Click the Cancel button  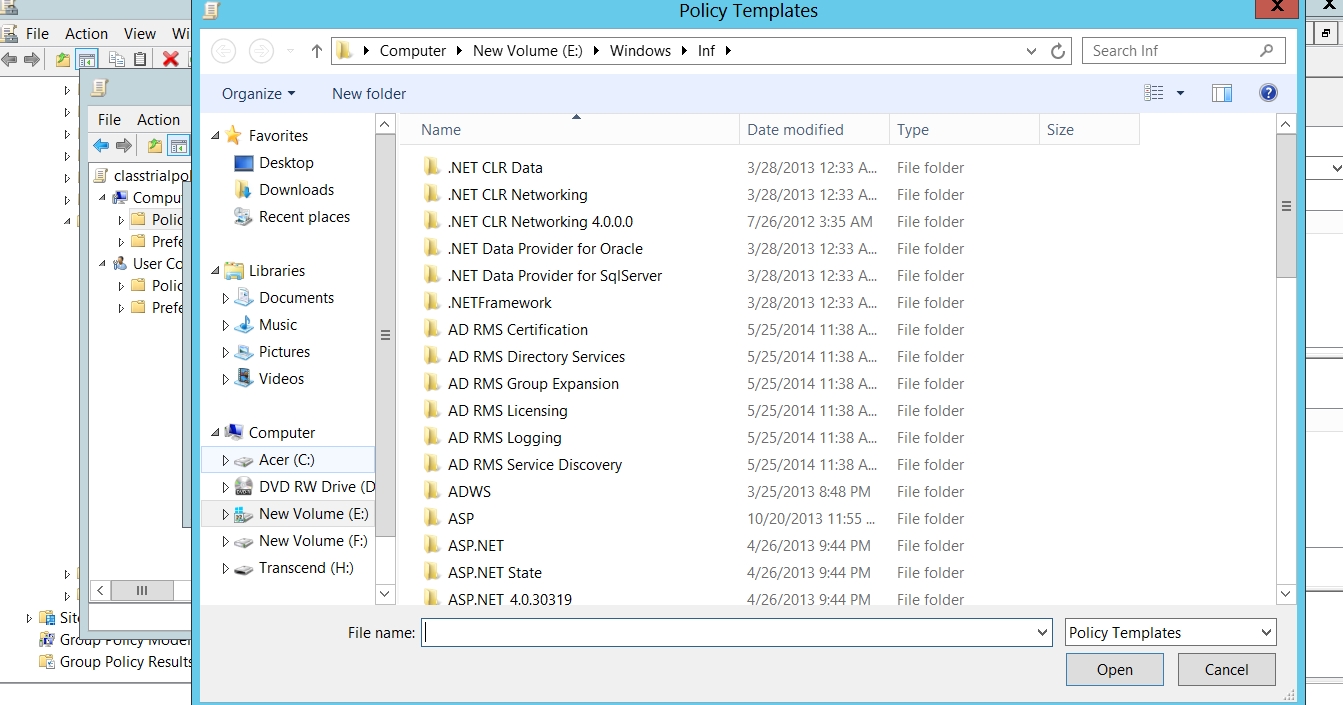[1226, 670]
